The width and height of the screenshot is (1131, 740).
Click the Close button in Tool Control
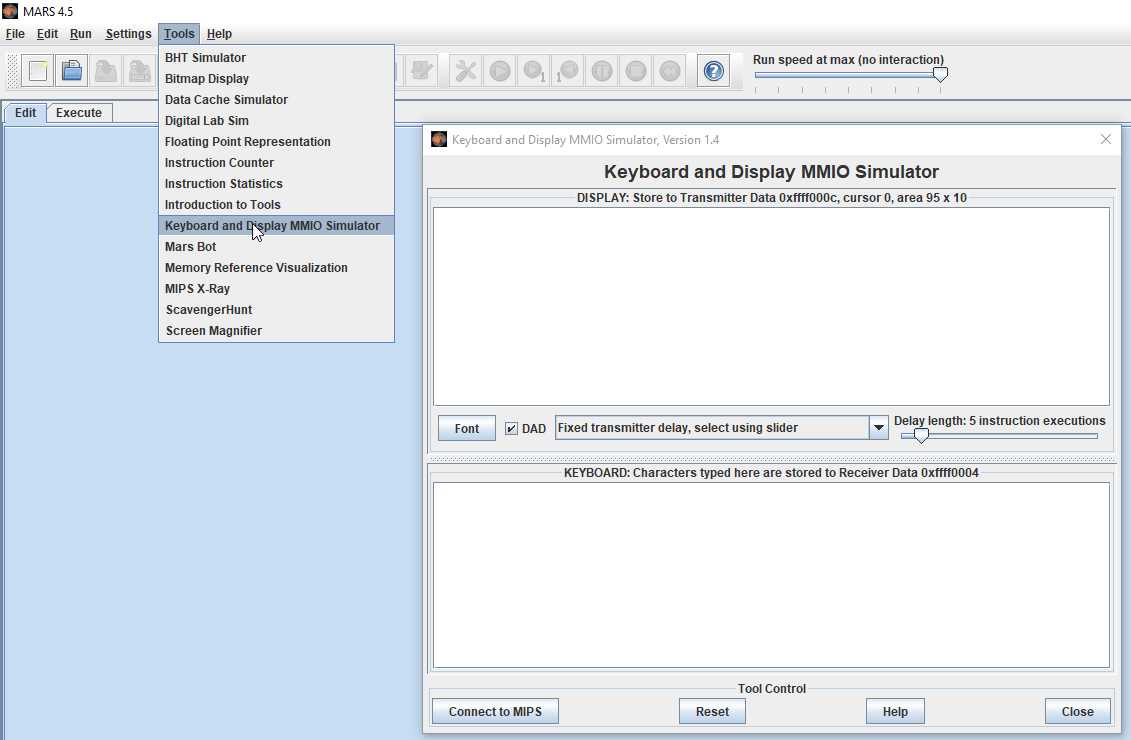click(x=1078, y=711)
